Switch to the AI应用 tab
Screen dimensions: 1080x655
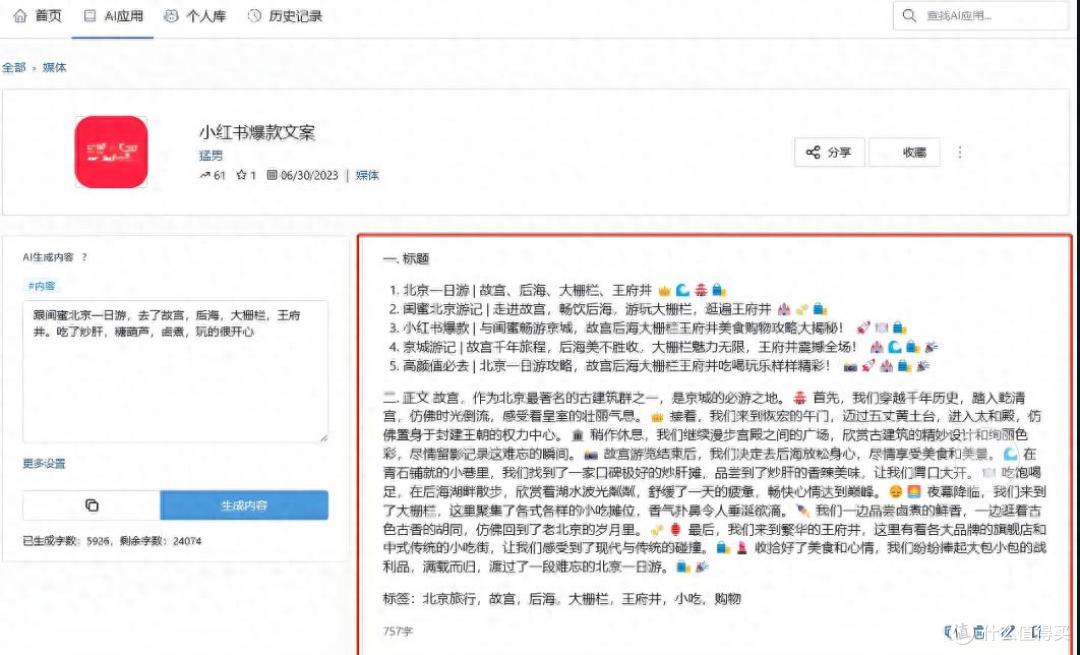point(114,15)
